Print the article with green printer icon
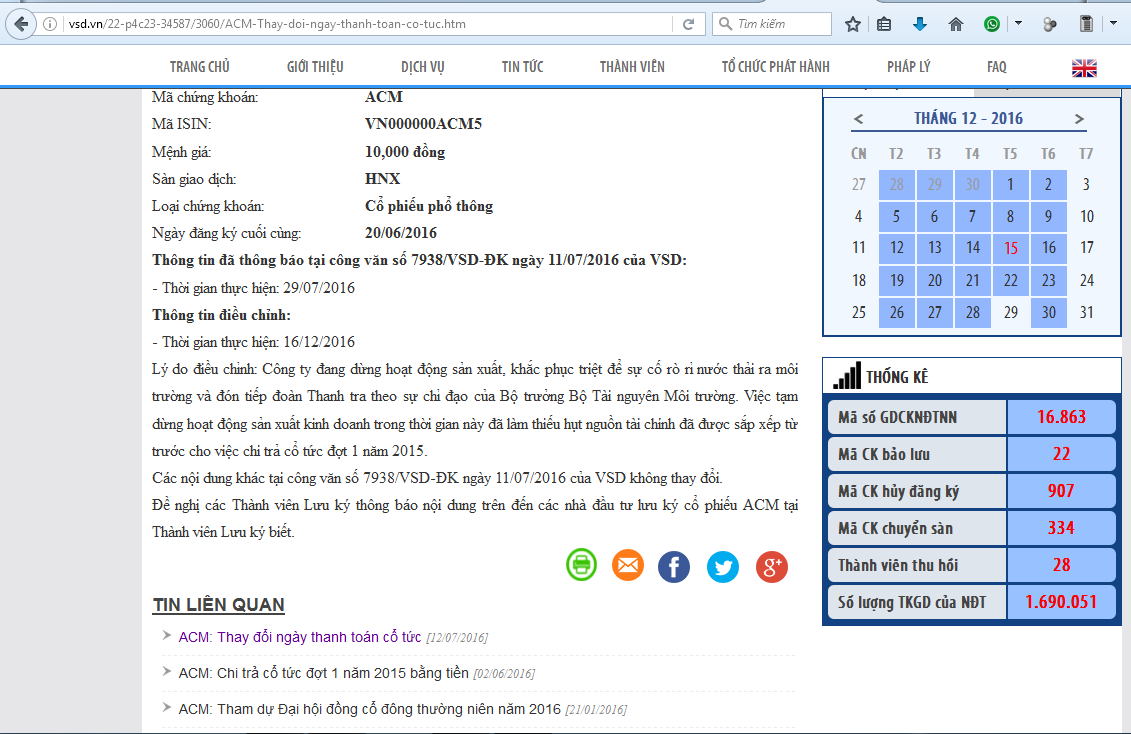1131x734 pixels. pyautogui.click(x=581, y=565)
